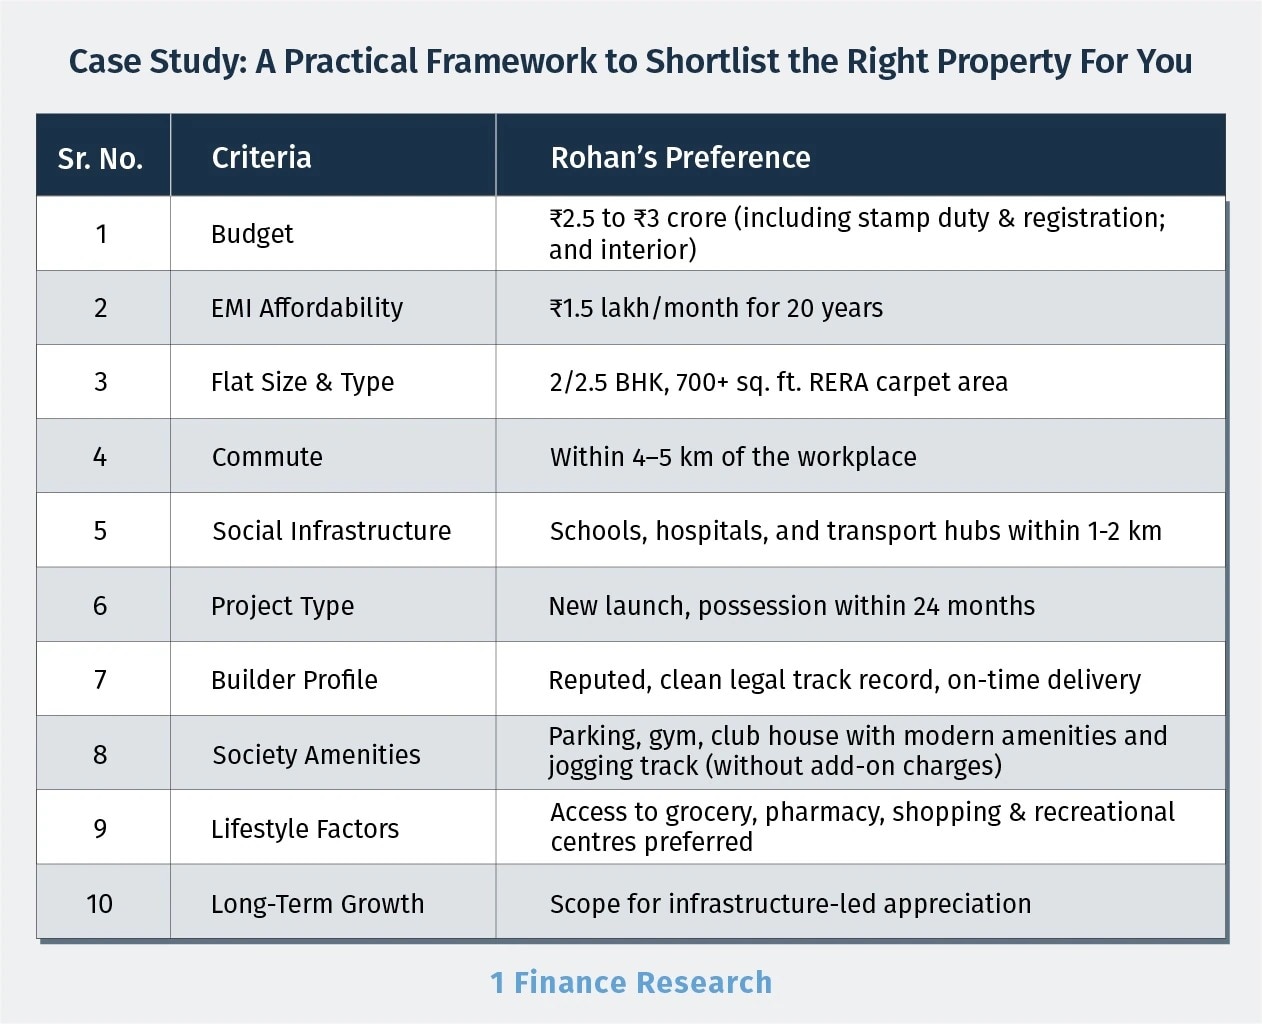This screenshot has width=1262, height=1024.
Task: Select the "EMI Affordability" cell
Action: click(307, 308)
